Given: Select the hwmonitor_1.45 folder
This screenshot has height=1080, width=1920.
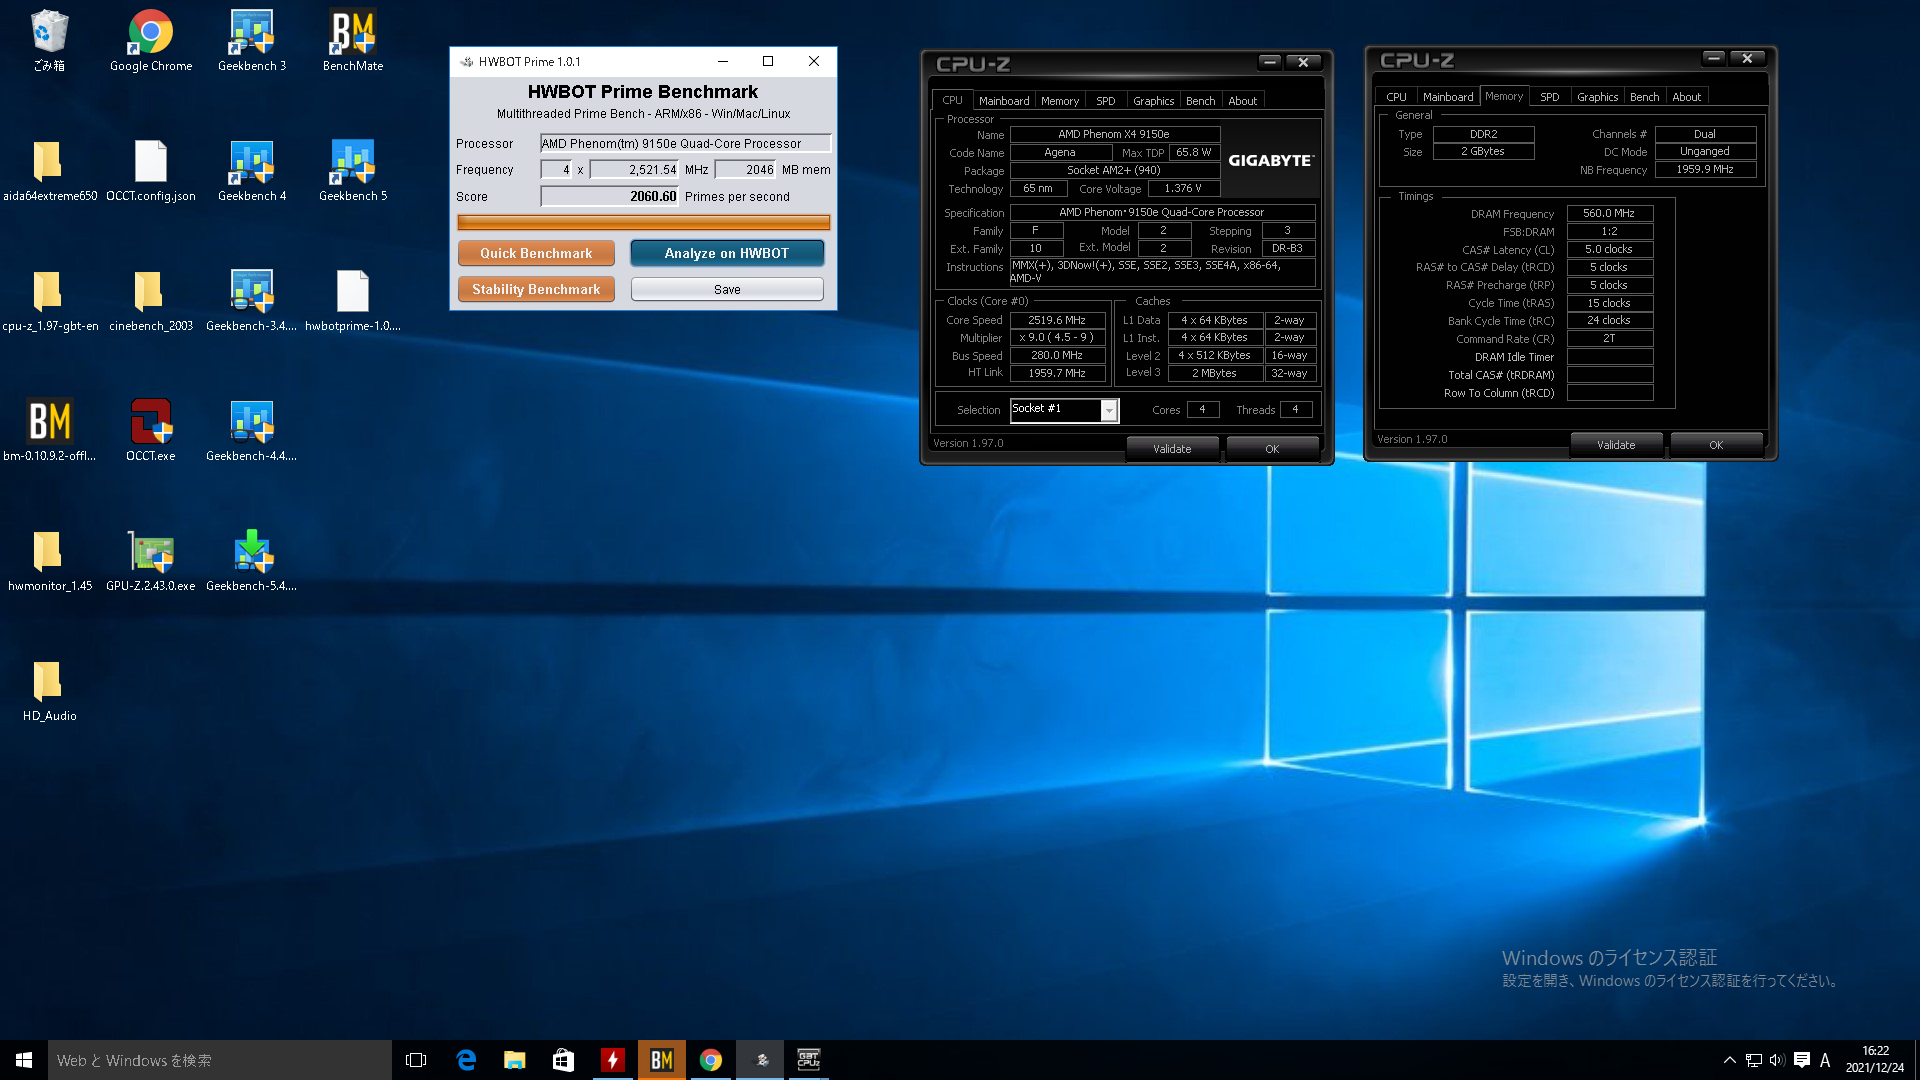Looking at the screenshot, I should click(x=49, y=561).
